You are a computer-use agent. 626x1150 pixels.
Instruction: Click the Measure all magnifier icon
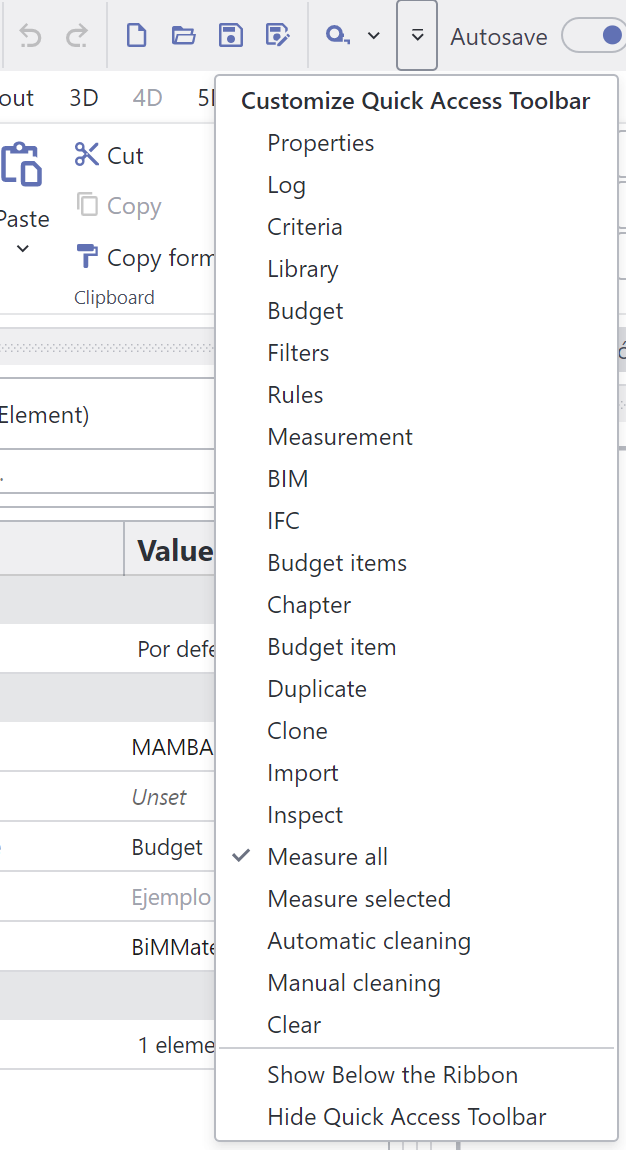[336, 35]
